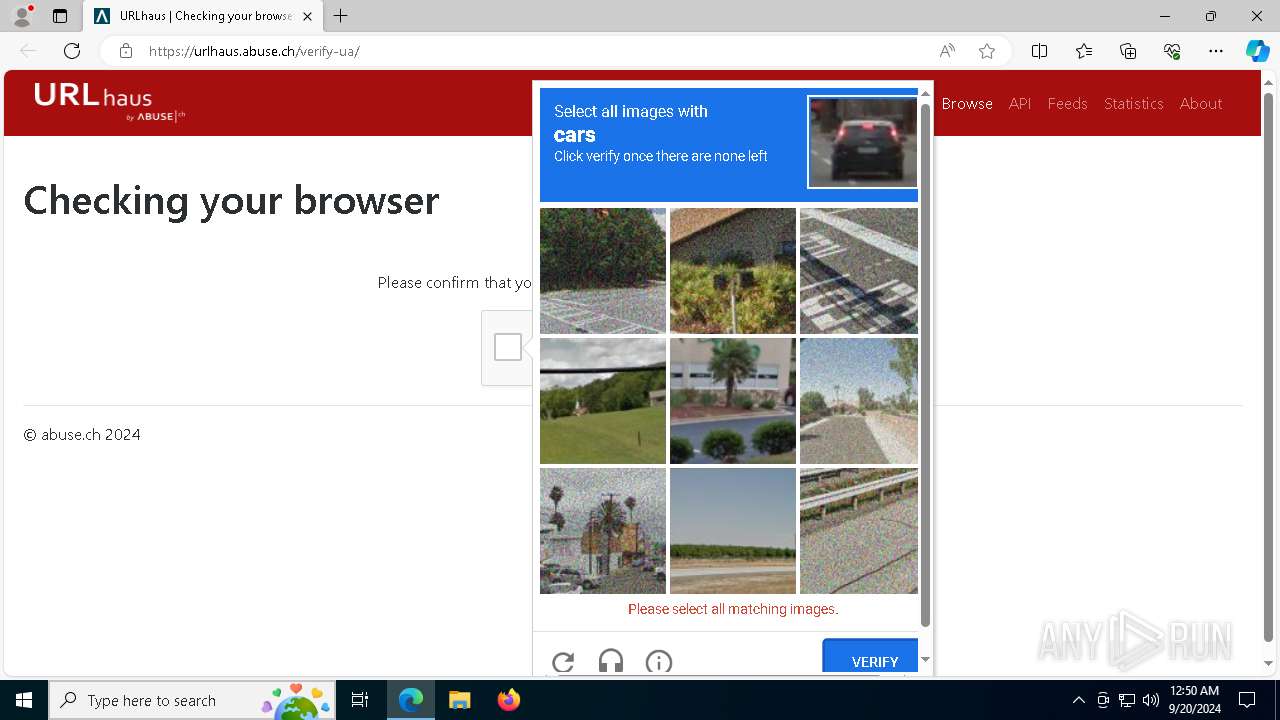Open the About page
Viewport: 1280px width, 720px height.
pyautogui.click(x=1201, y=103)
